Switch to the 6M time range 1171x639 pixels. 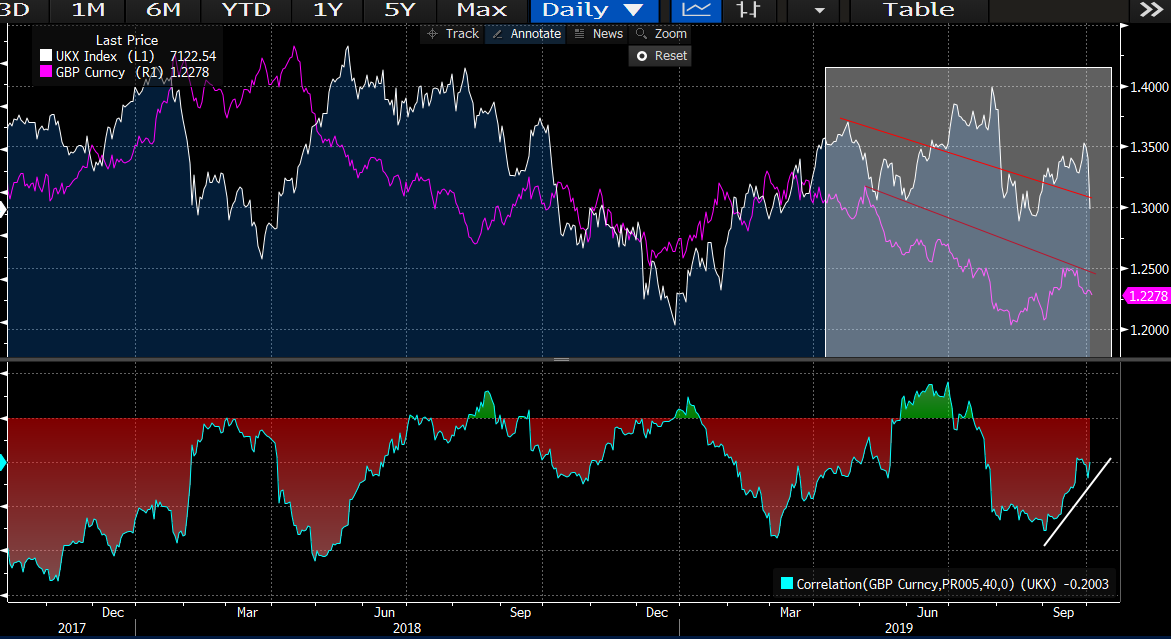click(164, 10)
